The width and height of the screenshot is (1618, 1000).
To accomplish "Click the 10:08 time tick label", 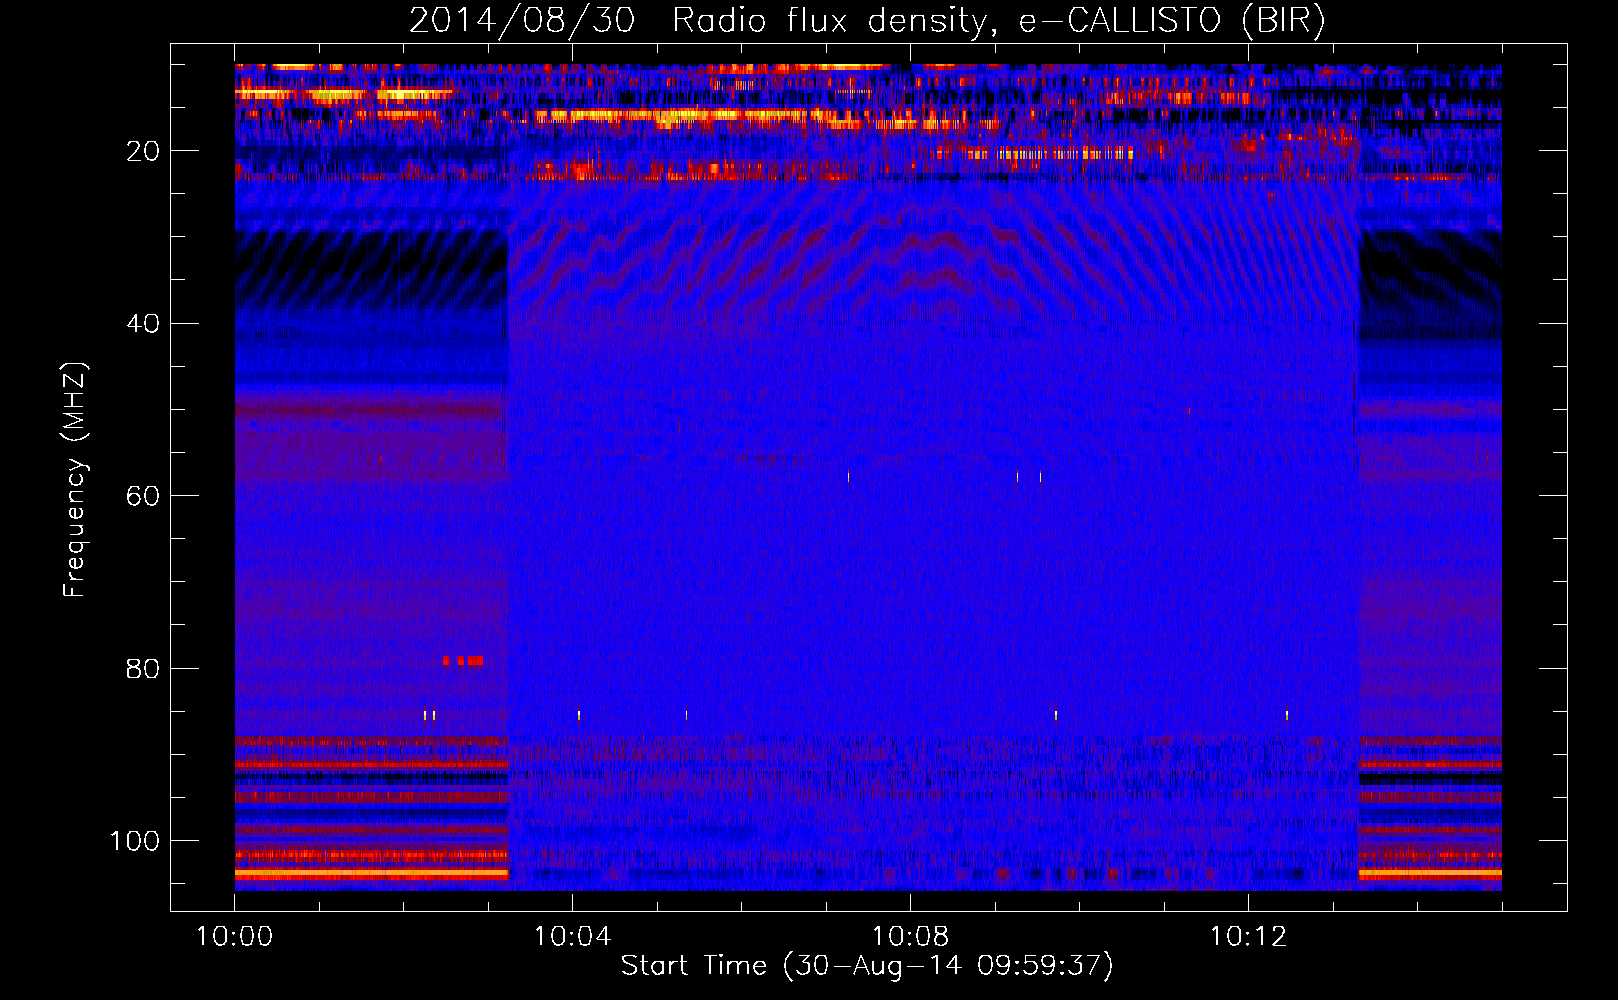I will (x=910, y=937).
